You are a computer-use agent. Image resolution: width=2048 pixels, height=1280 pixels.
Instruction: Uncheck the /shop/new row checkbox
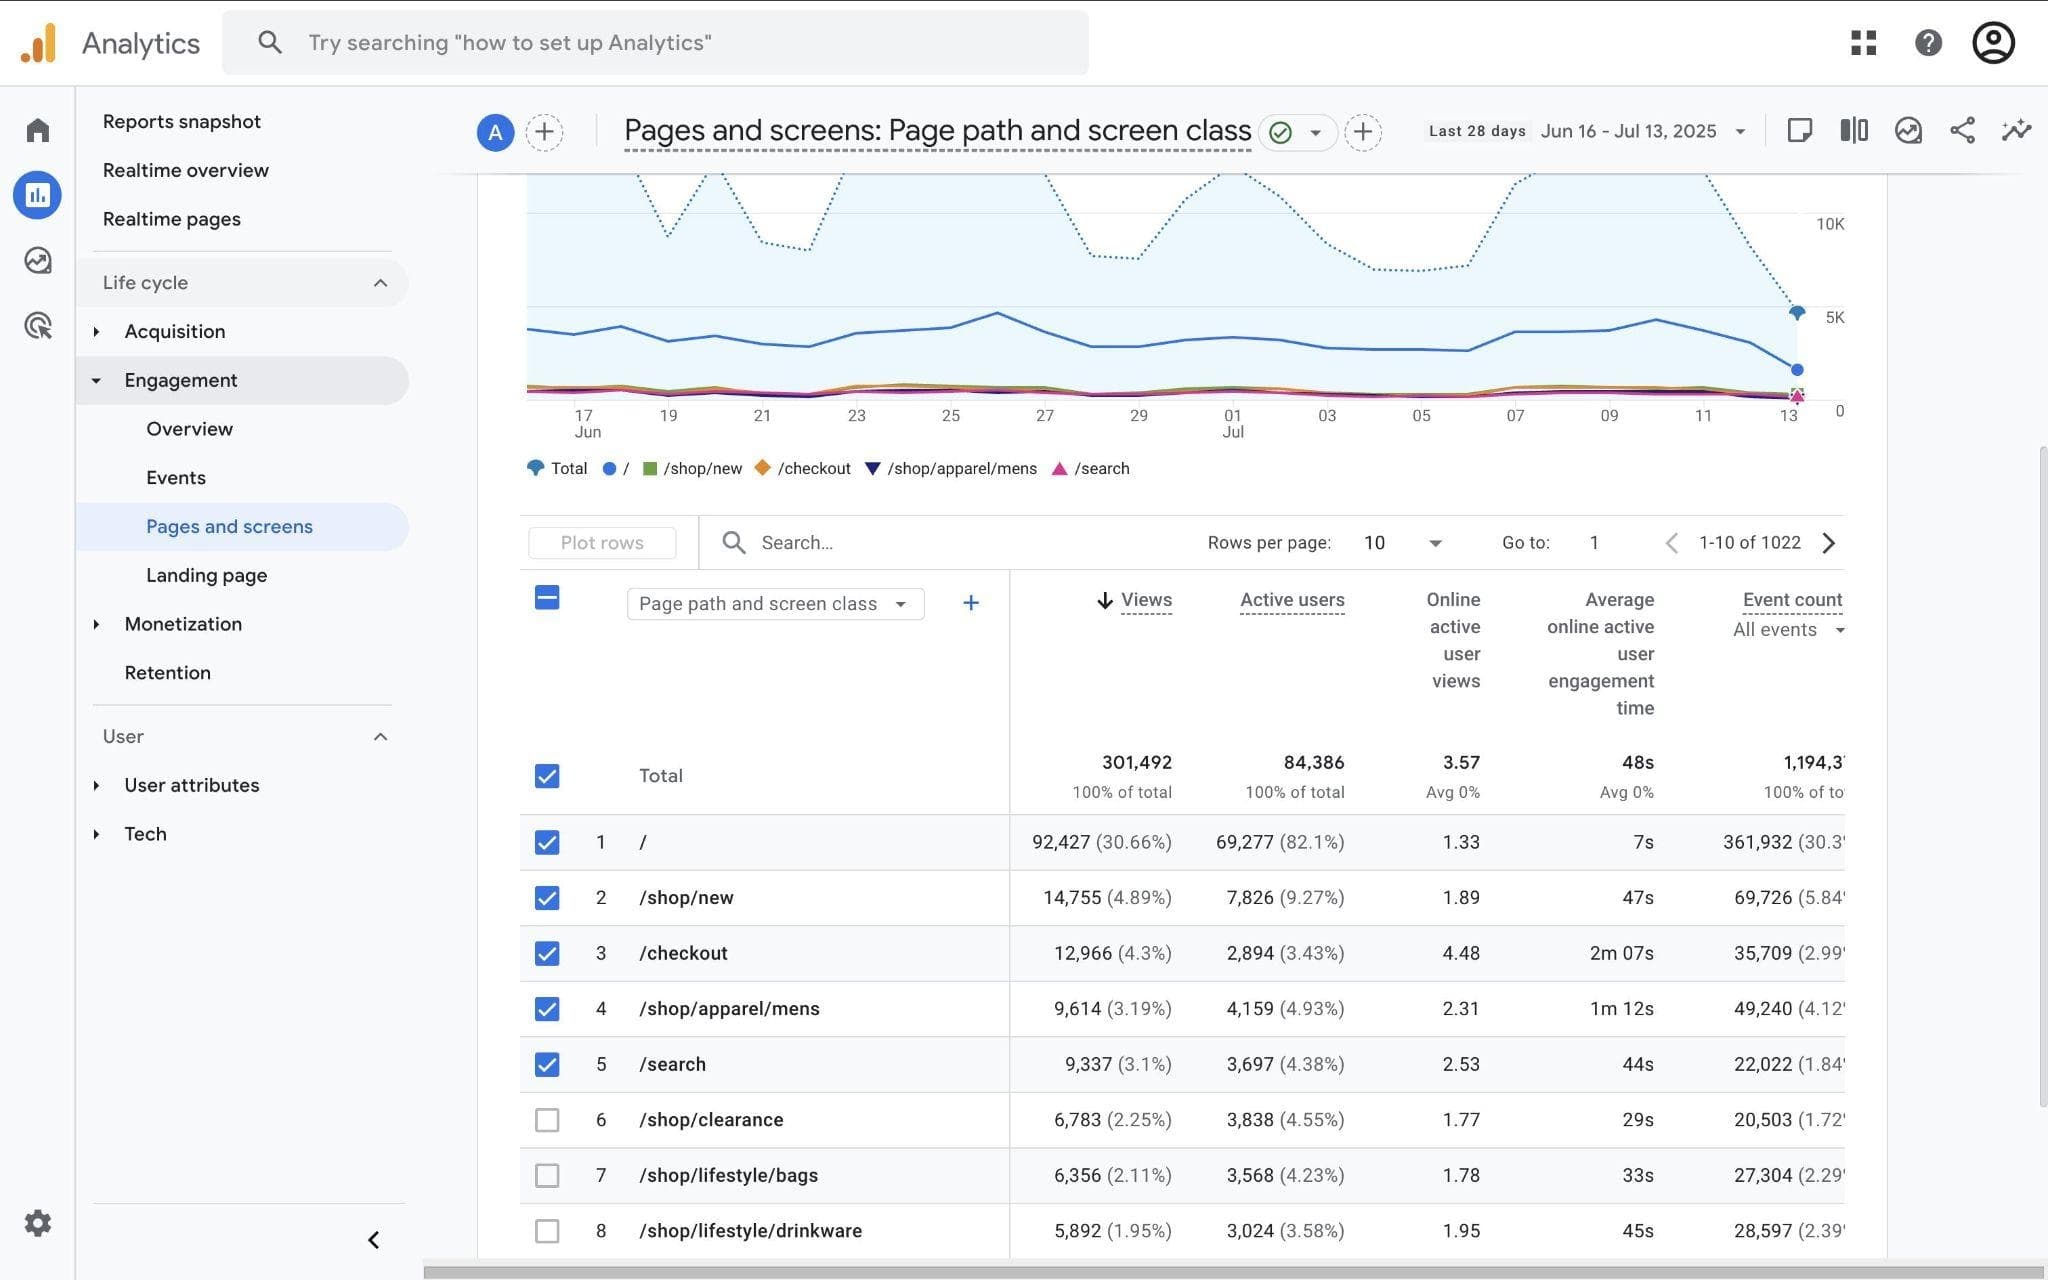547,898
